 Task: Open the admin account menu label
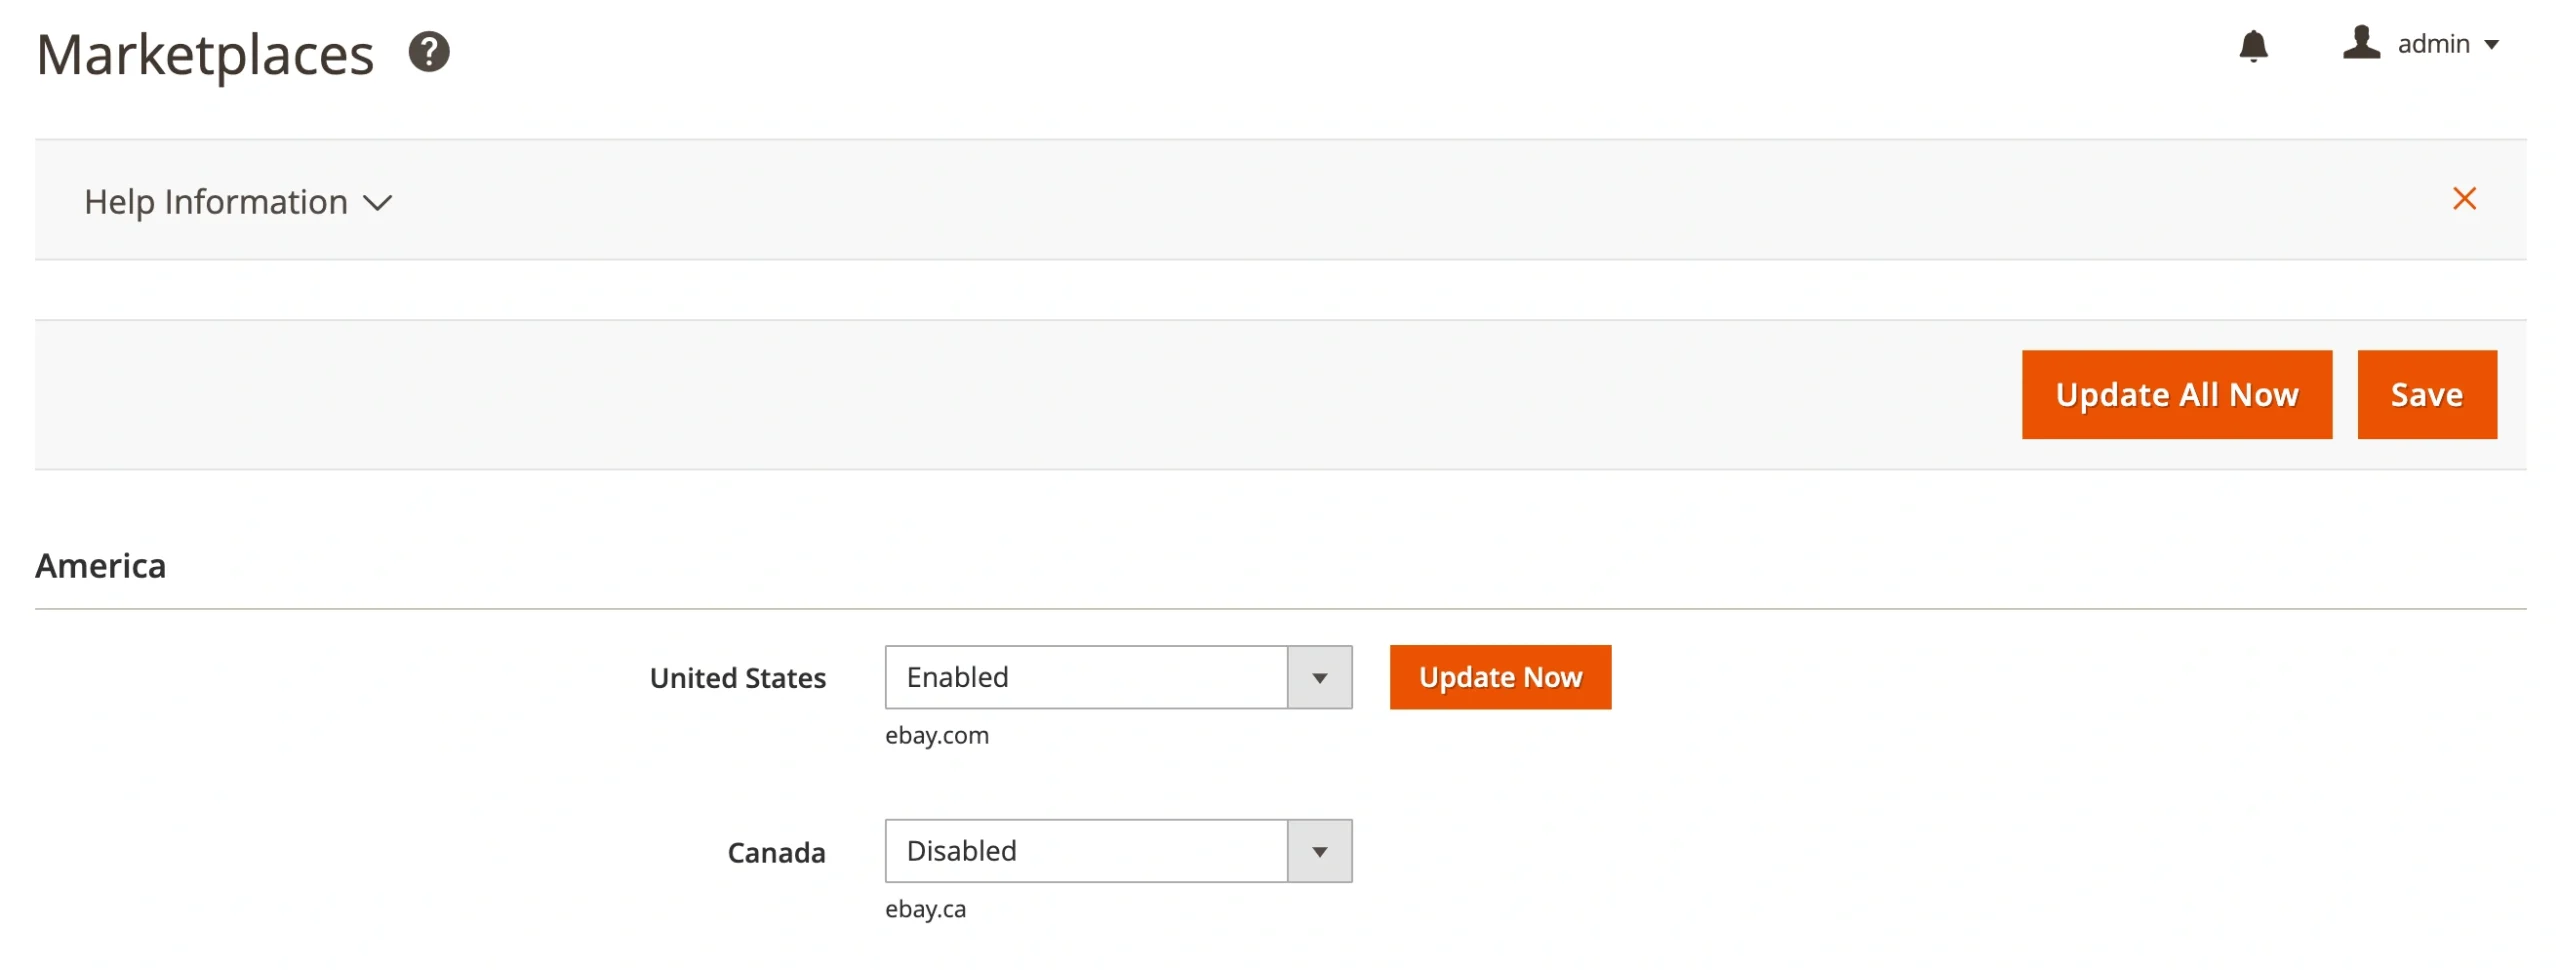[2432, 45]
